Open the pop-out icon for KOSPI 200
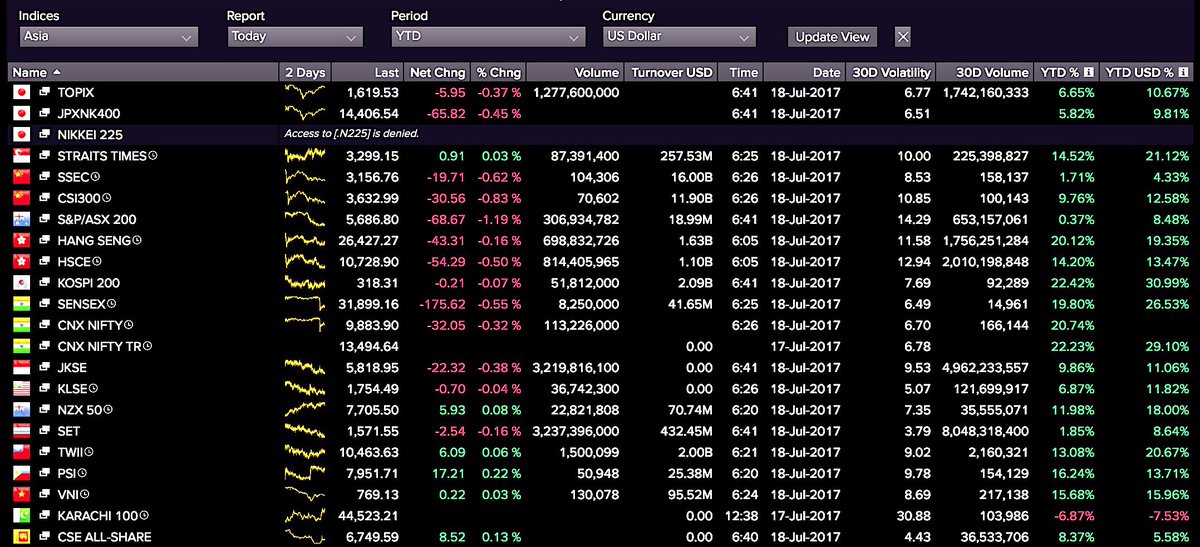Screen dimensions: 1200x547 (45, 282)
